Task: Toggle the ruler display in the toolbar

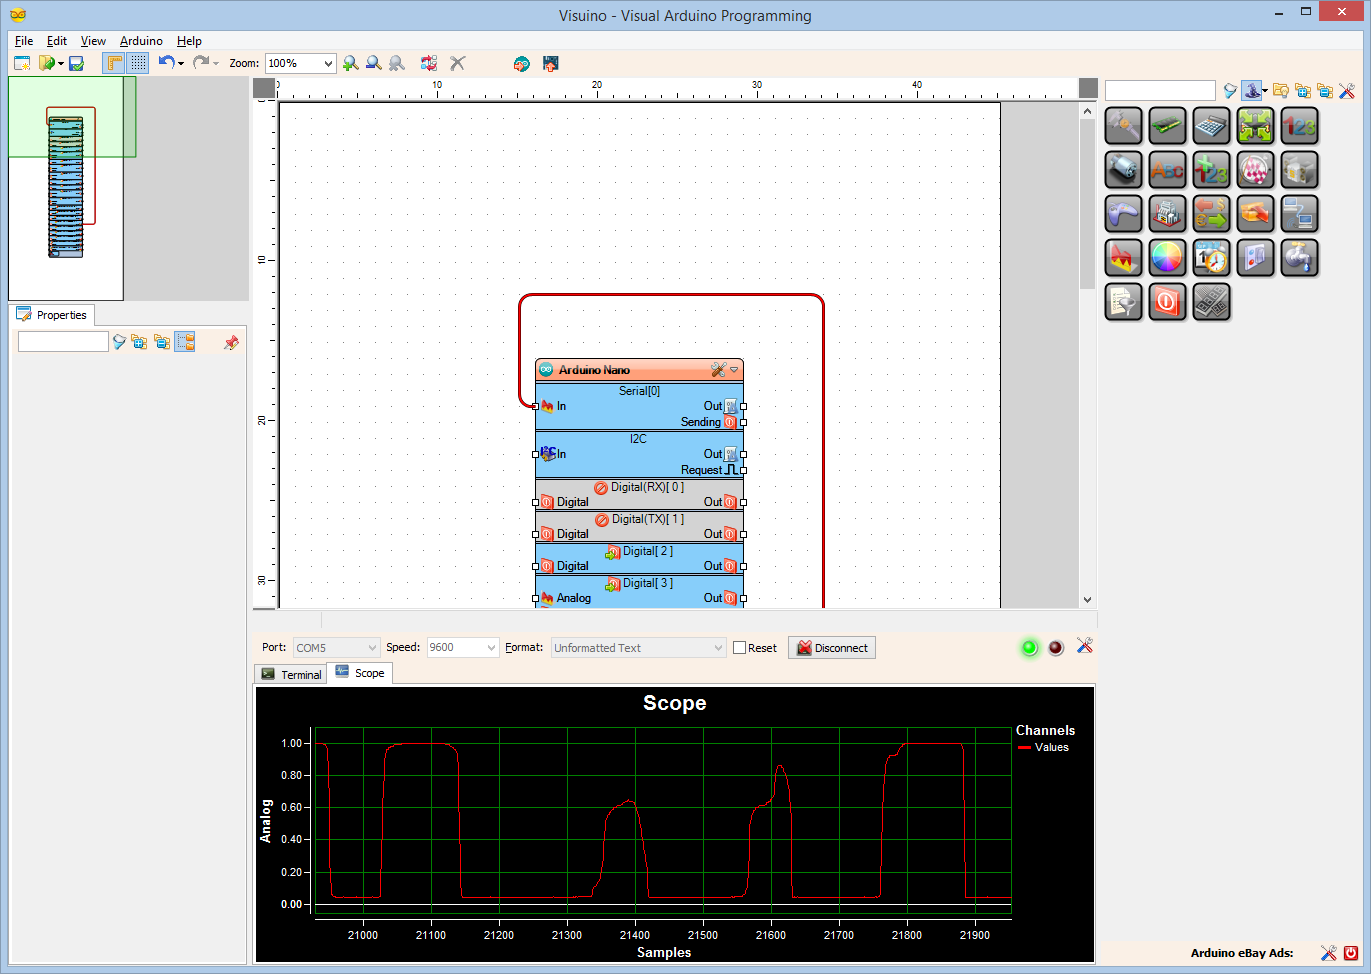Action: pos(115,63)
